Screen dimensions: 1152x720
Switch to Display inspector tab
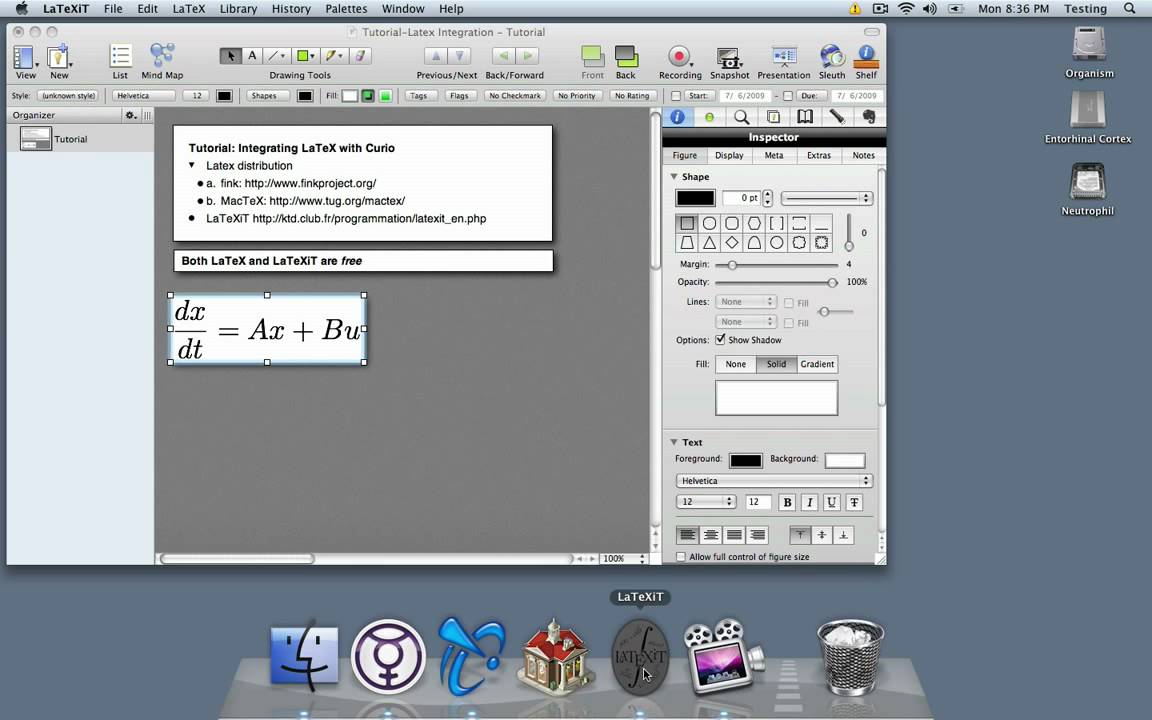729,156
